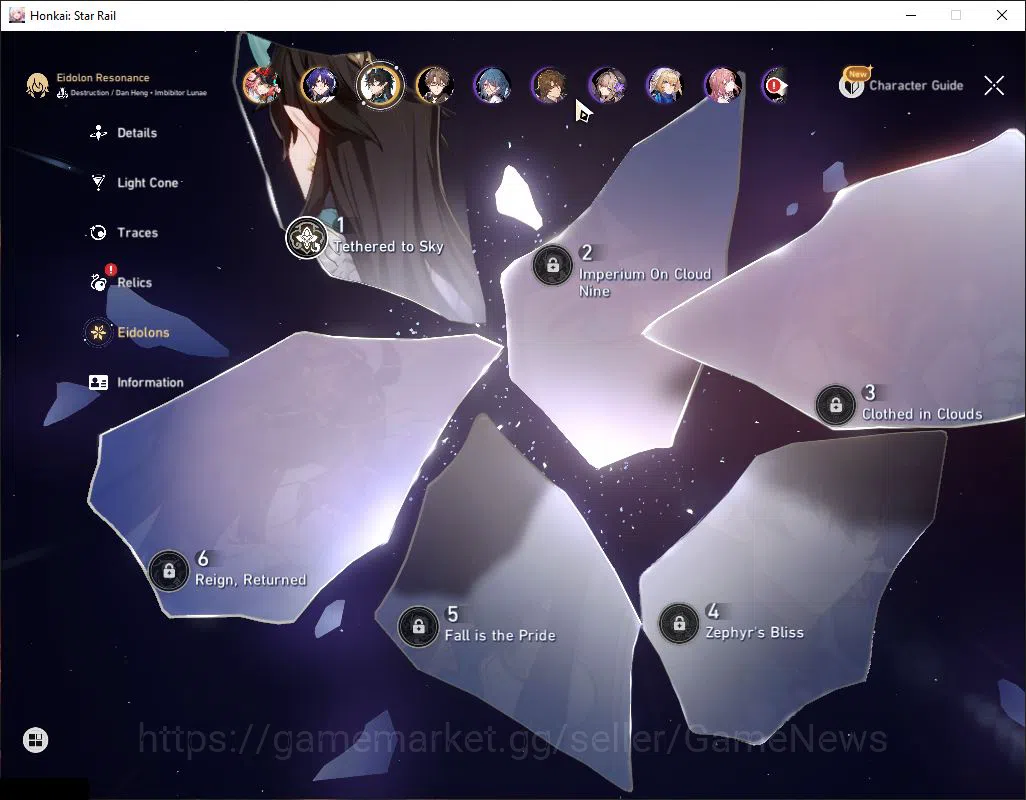The width and height of the screenshot is (1026, 800).
Task: Click the grid icon at bottom left
Action: point(35,740)
